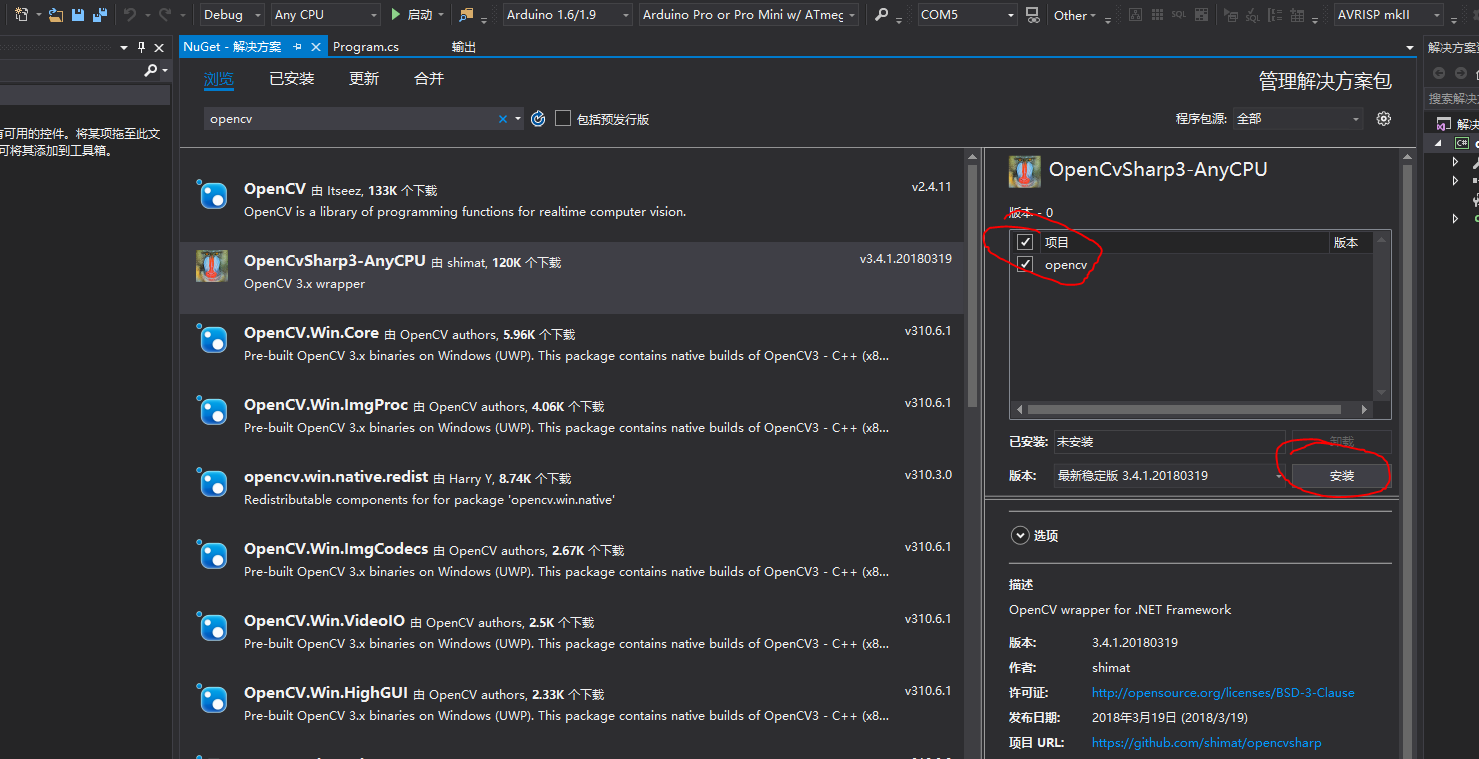Clear the opencv search text with X
This screenshot has width=1479, height=759.
pos(503,119)
